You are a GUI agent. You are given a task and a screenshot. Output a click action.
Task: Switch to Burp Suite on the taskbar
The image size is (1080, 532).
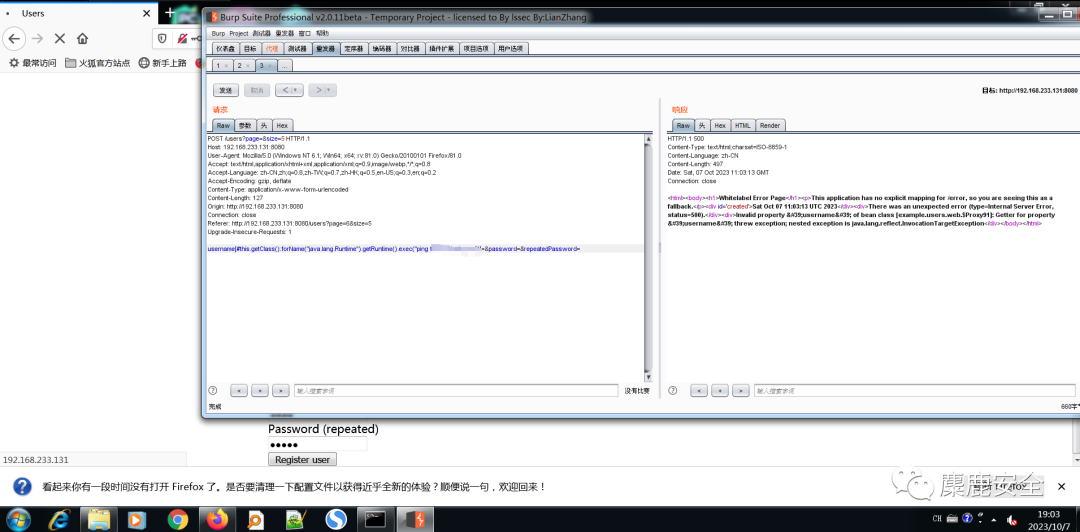click(415, 518)
